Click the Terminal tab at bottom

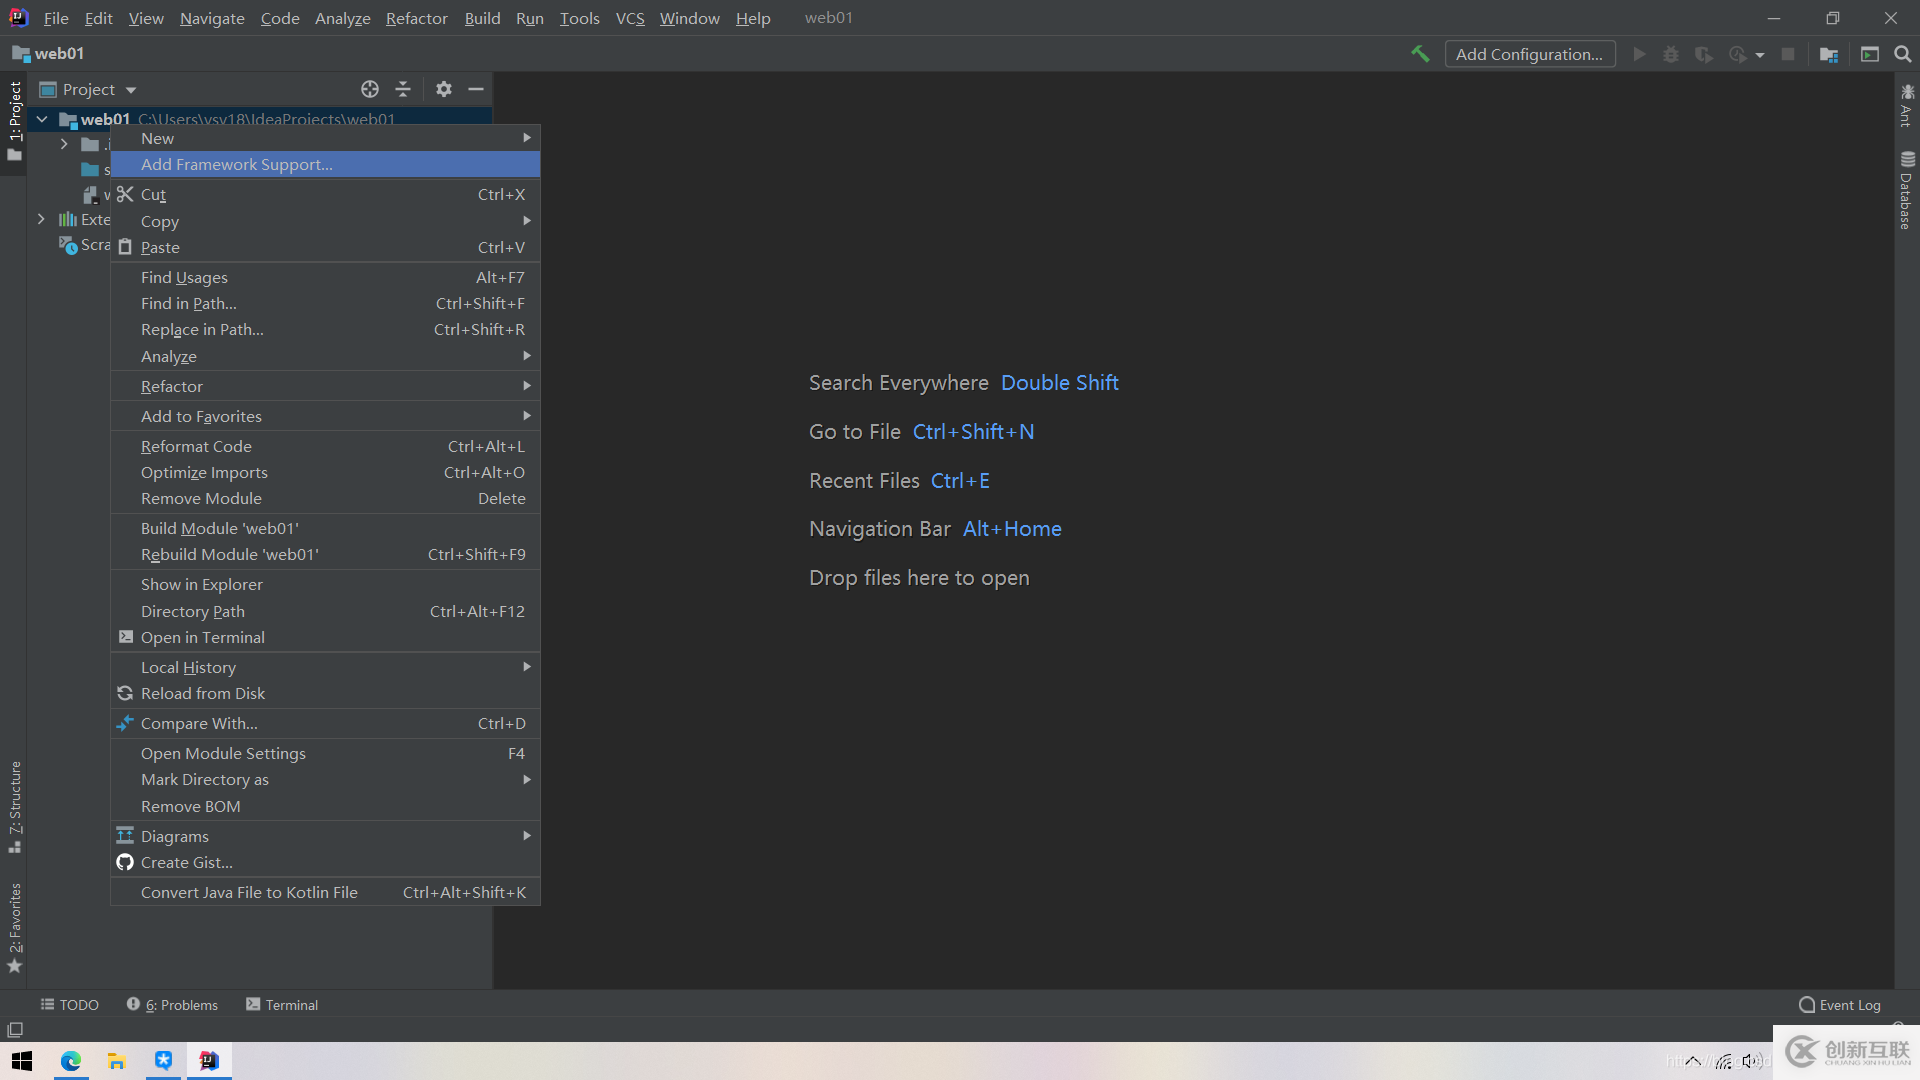tap(281, 1004)
